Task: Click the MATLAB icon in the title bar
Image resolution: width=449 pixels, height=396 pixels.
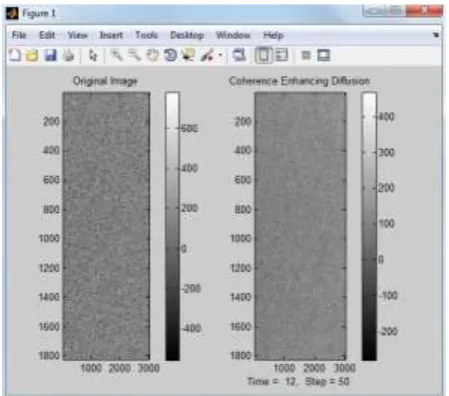Action: coord(12,14)
